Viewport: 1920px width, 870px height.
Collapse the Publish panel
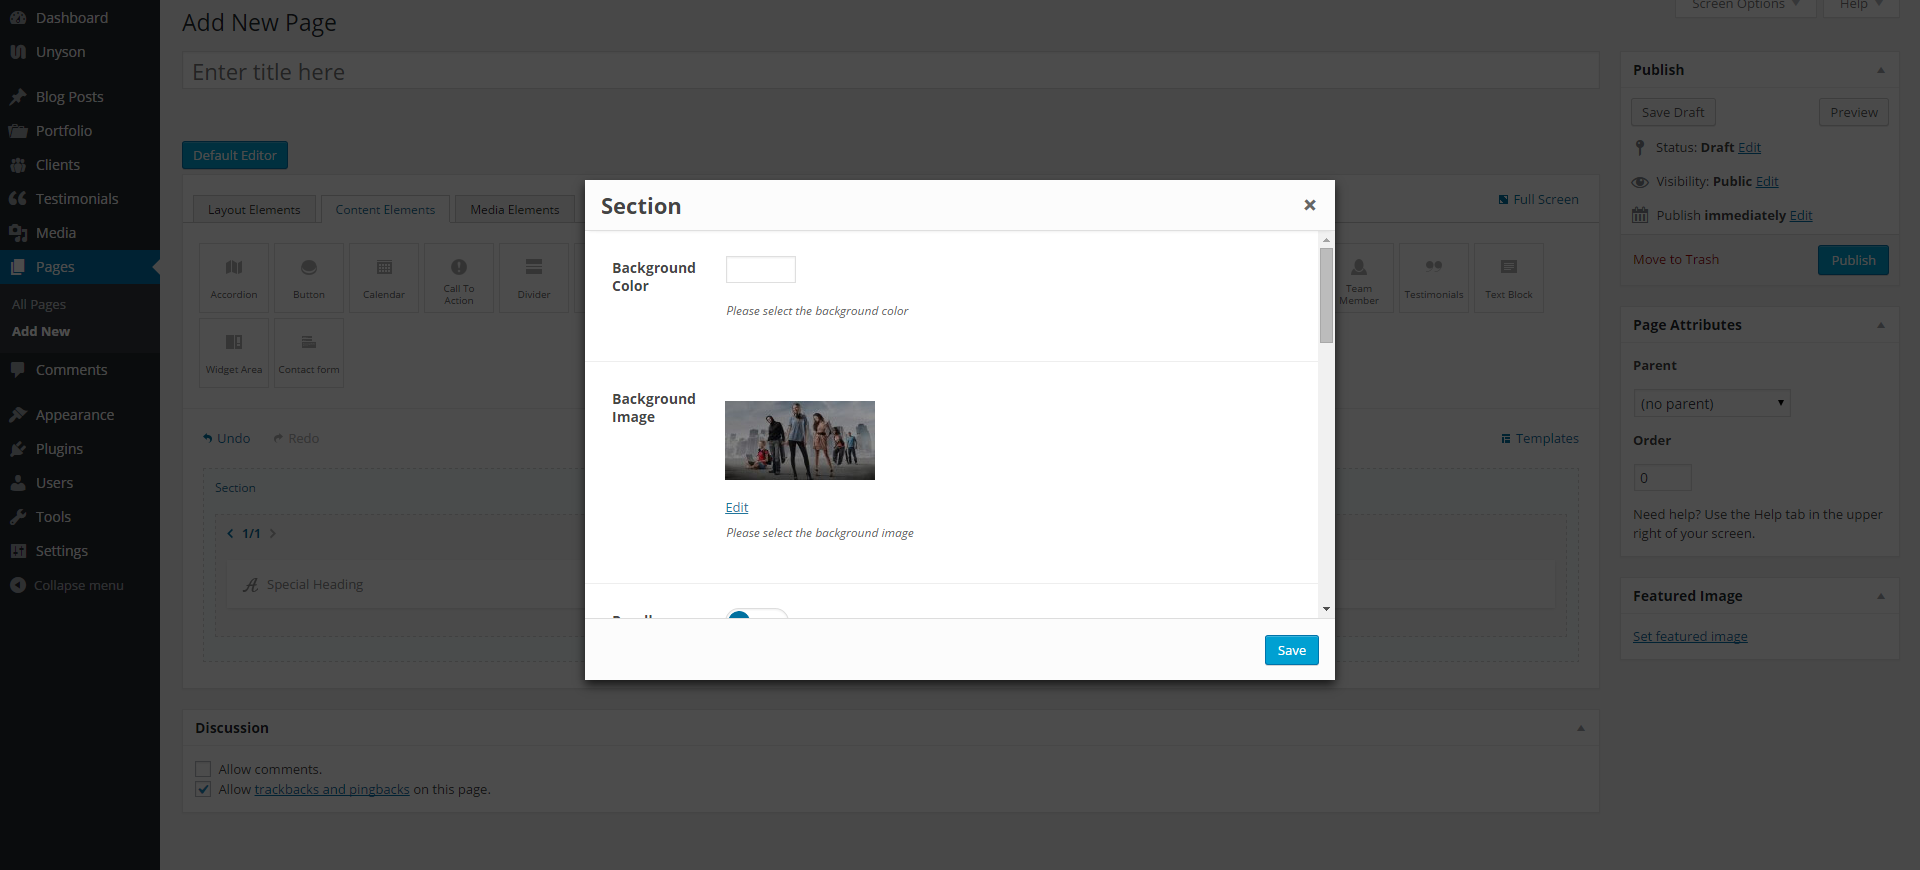tap(1880, 70)
